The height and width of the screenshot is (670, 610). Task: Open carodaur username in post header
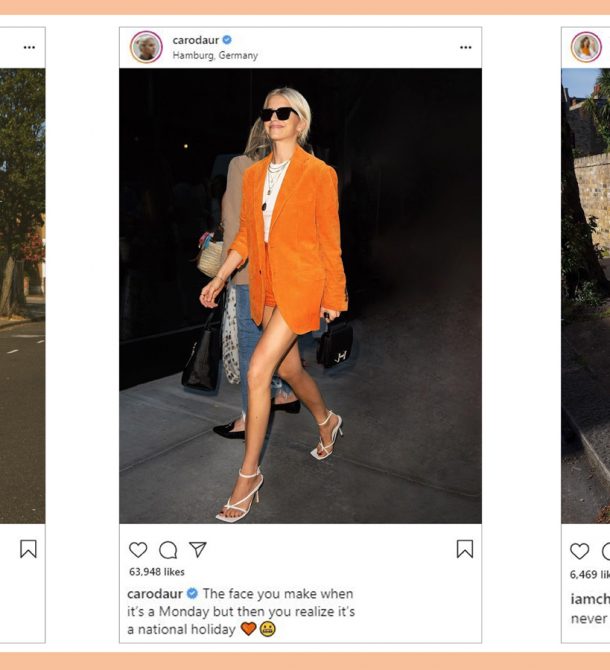(196, 40)
